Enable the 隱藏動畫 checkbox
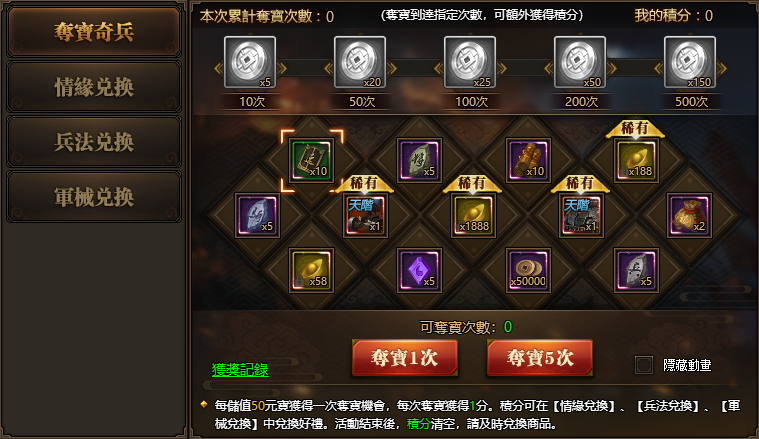This screenshot has height=439, width=759. (644, 365)
